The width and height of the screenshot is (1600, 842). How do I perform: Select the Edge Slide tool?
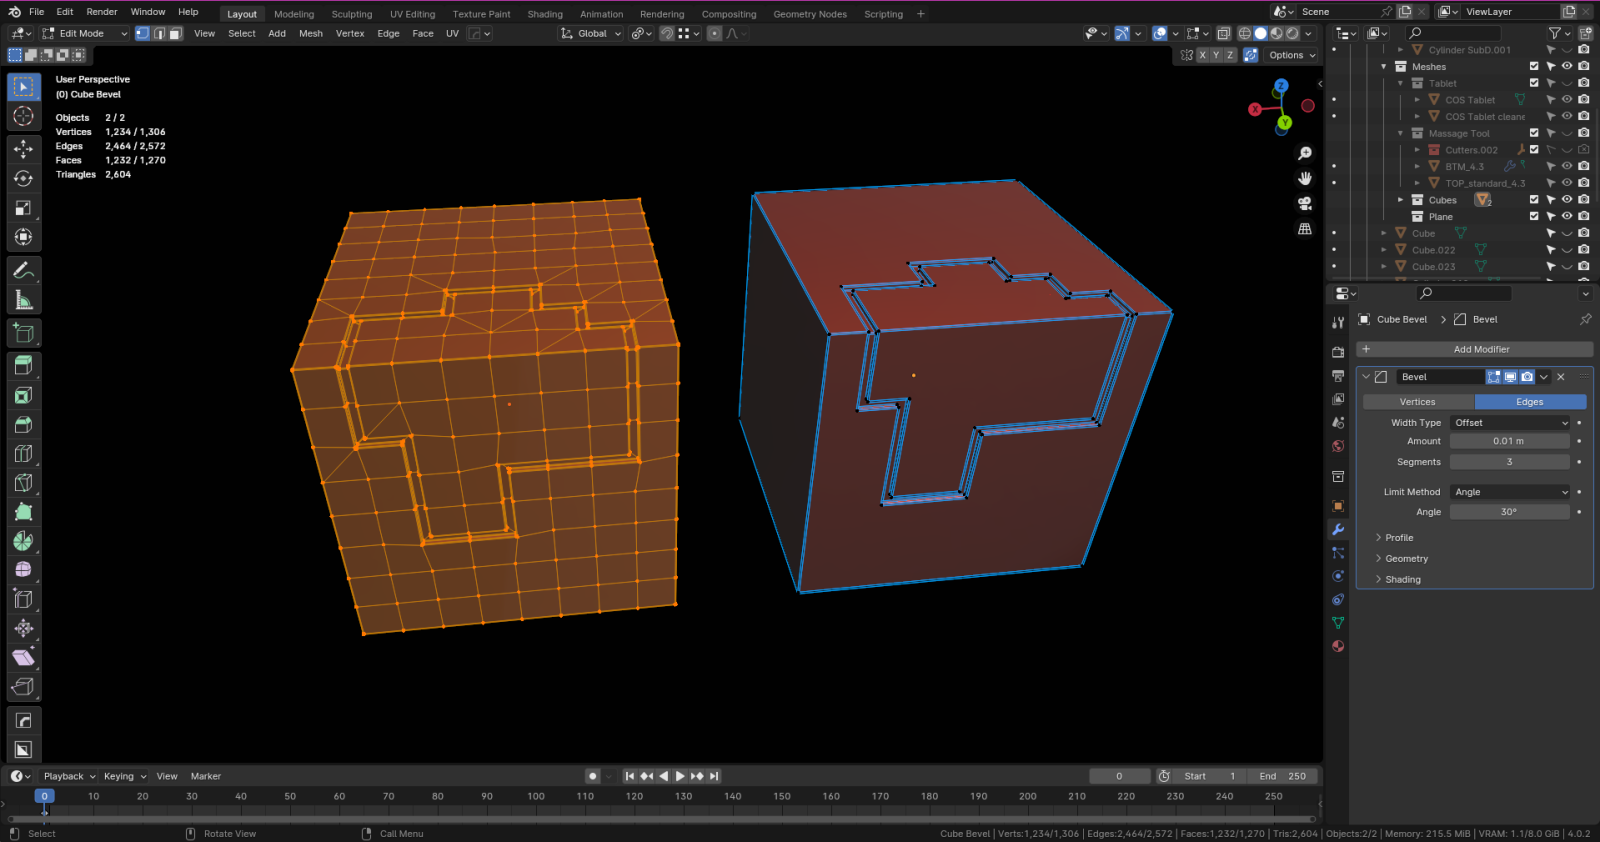point(24,599)
